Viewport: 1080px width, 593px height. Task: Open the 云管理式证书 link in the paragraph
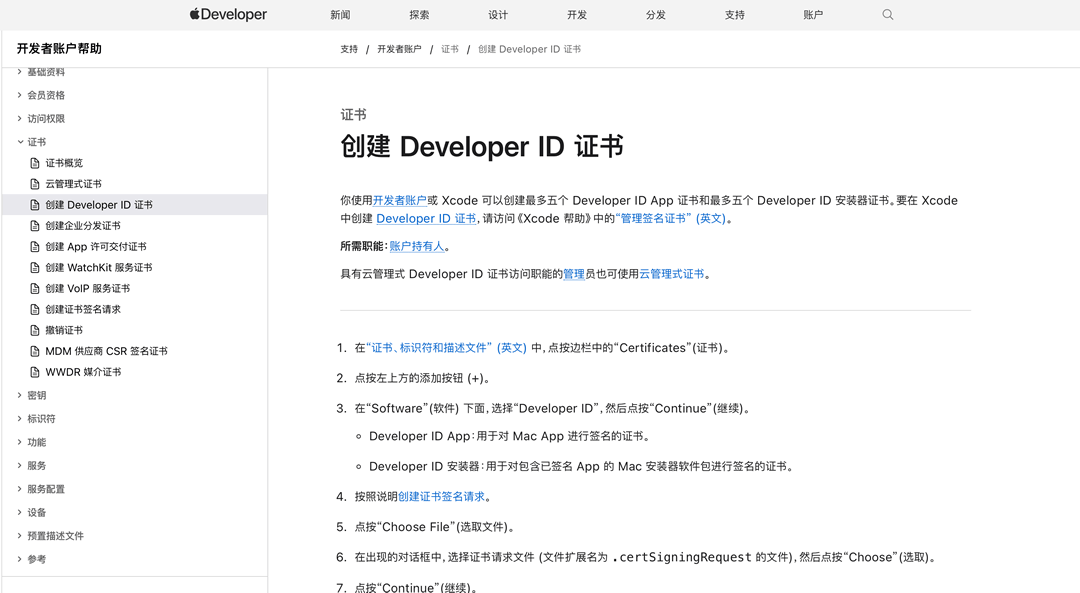pos(672,274)
